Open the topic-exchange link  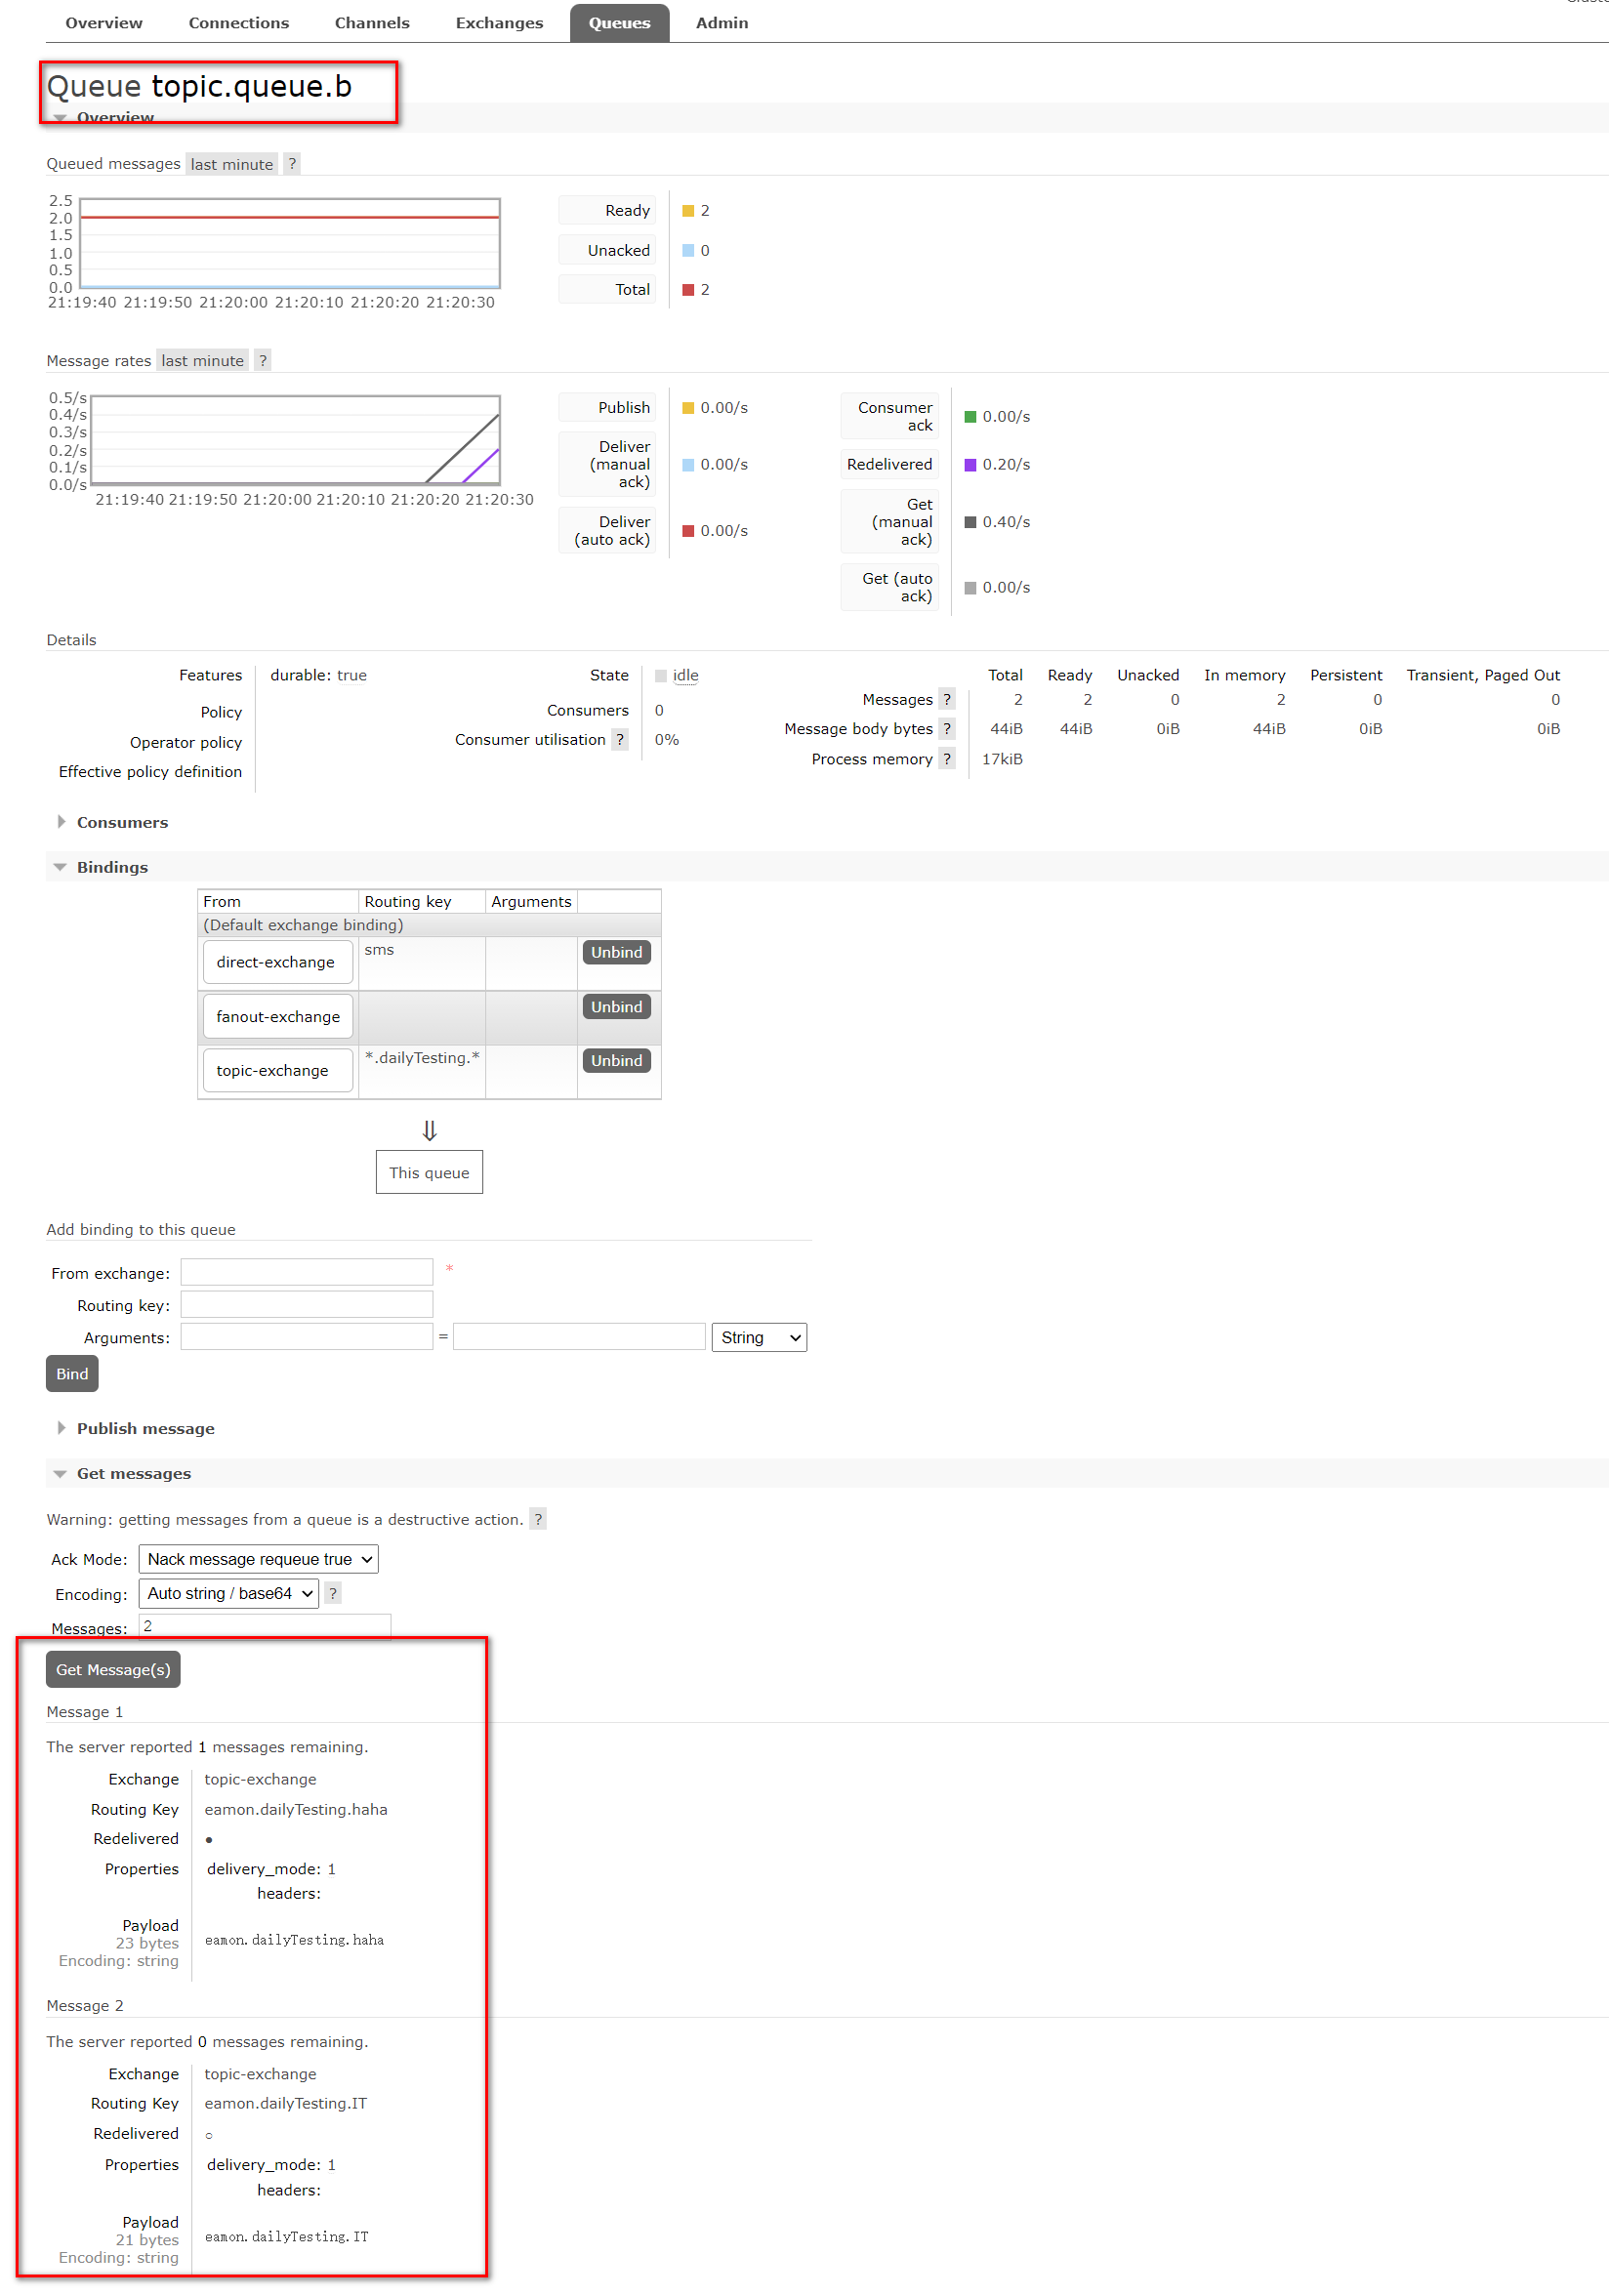(x=278, y=1071)
